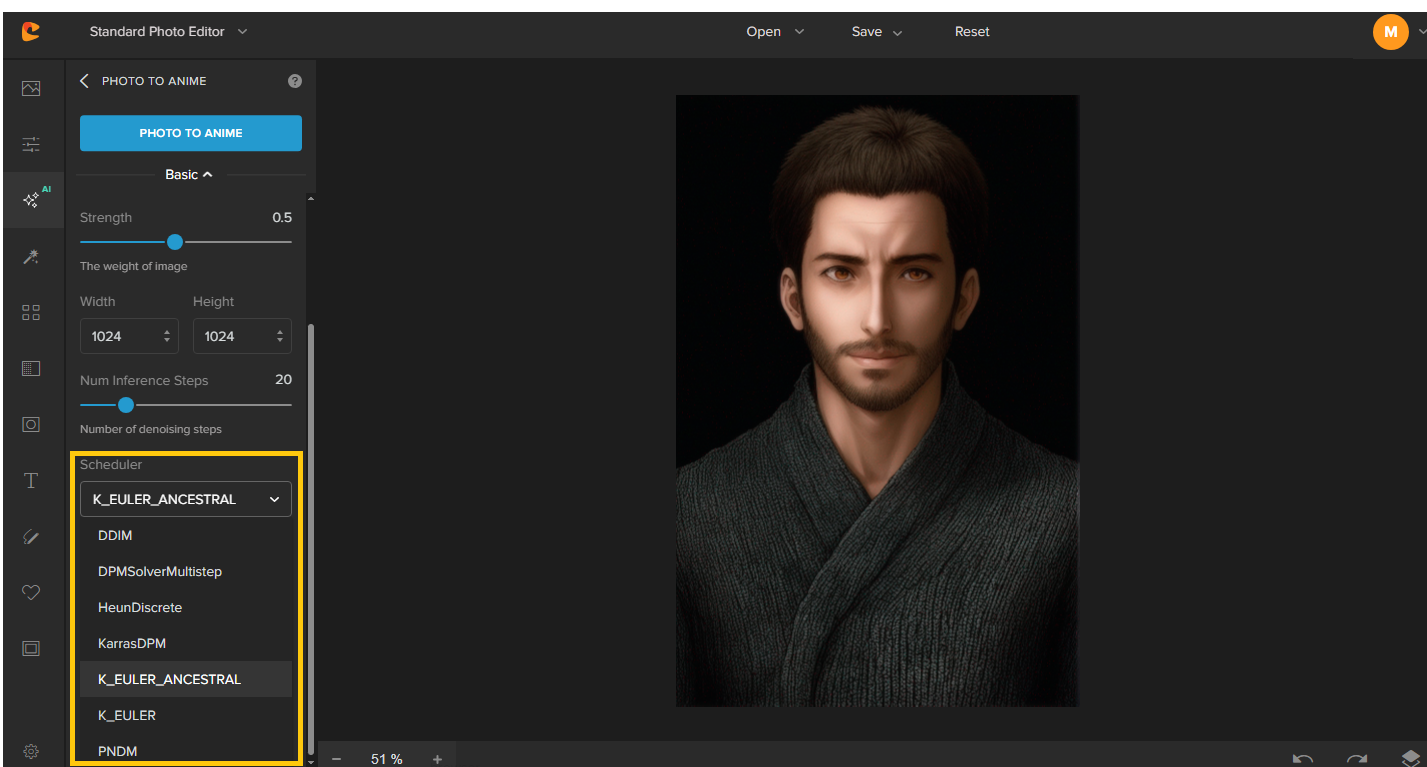Select DDIM from scheduler list

pyautogui.click(x=115, y=536)
